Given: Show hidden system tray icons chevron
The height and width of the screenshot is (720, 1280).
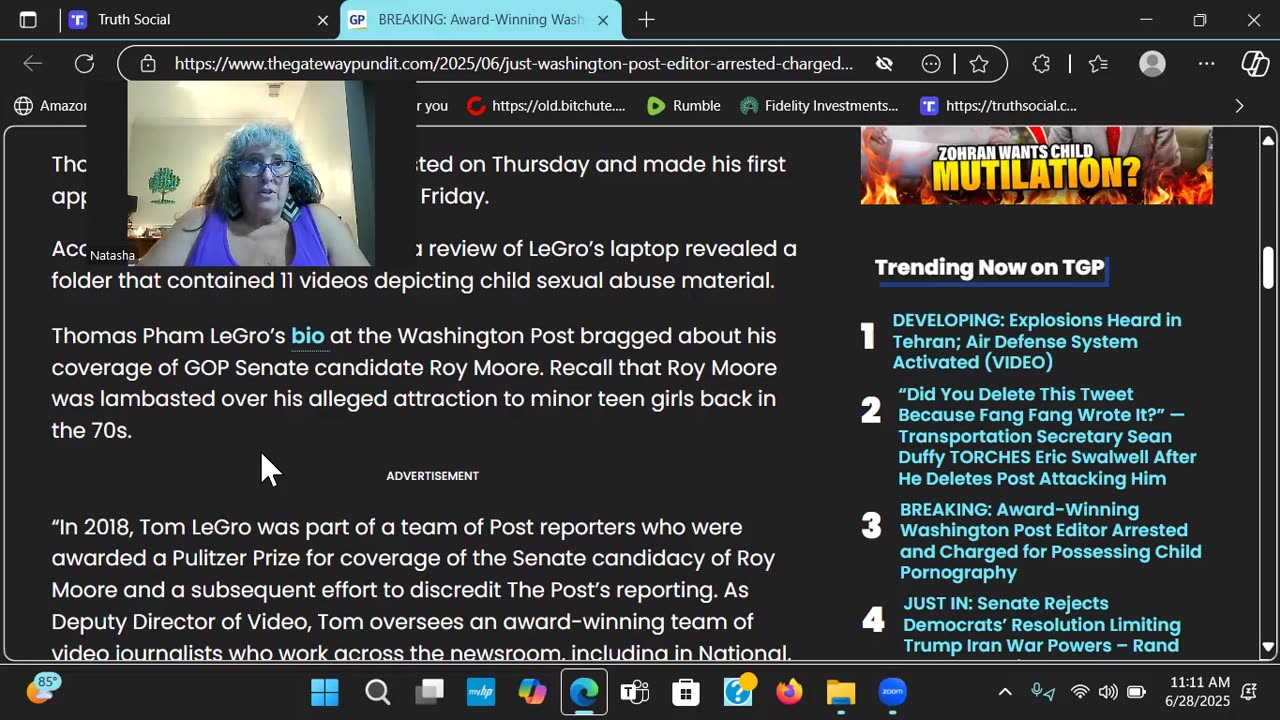Looking at the screenshot, I should coord(1005,692).
